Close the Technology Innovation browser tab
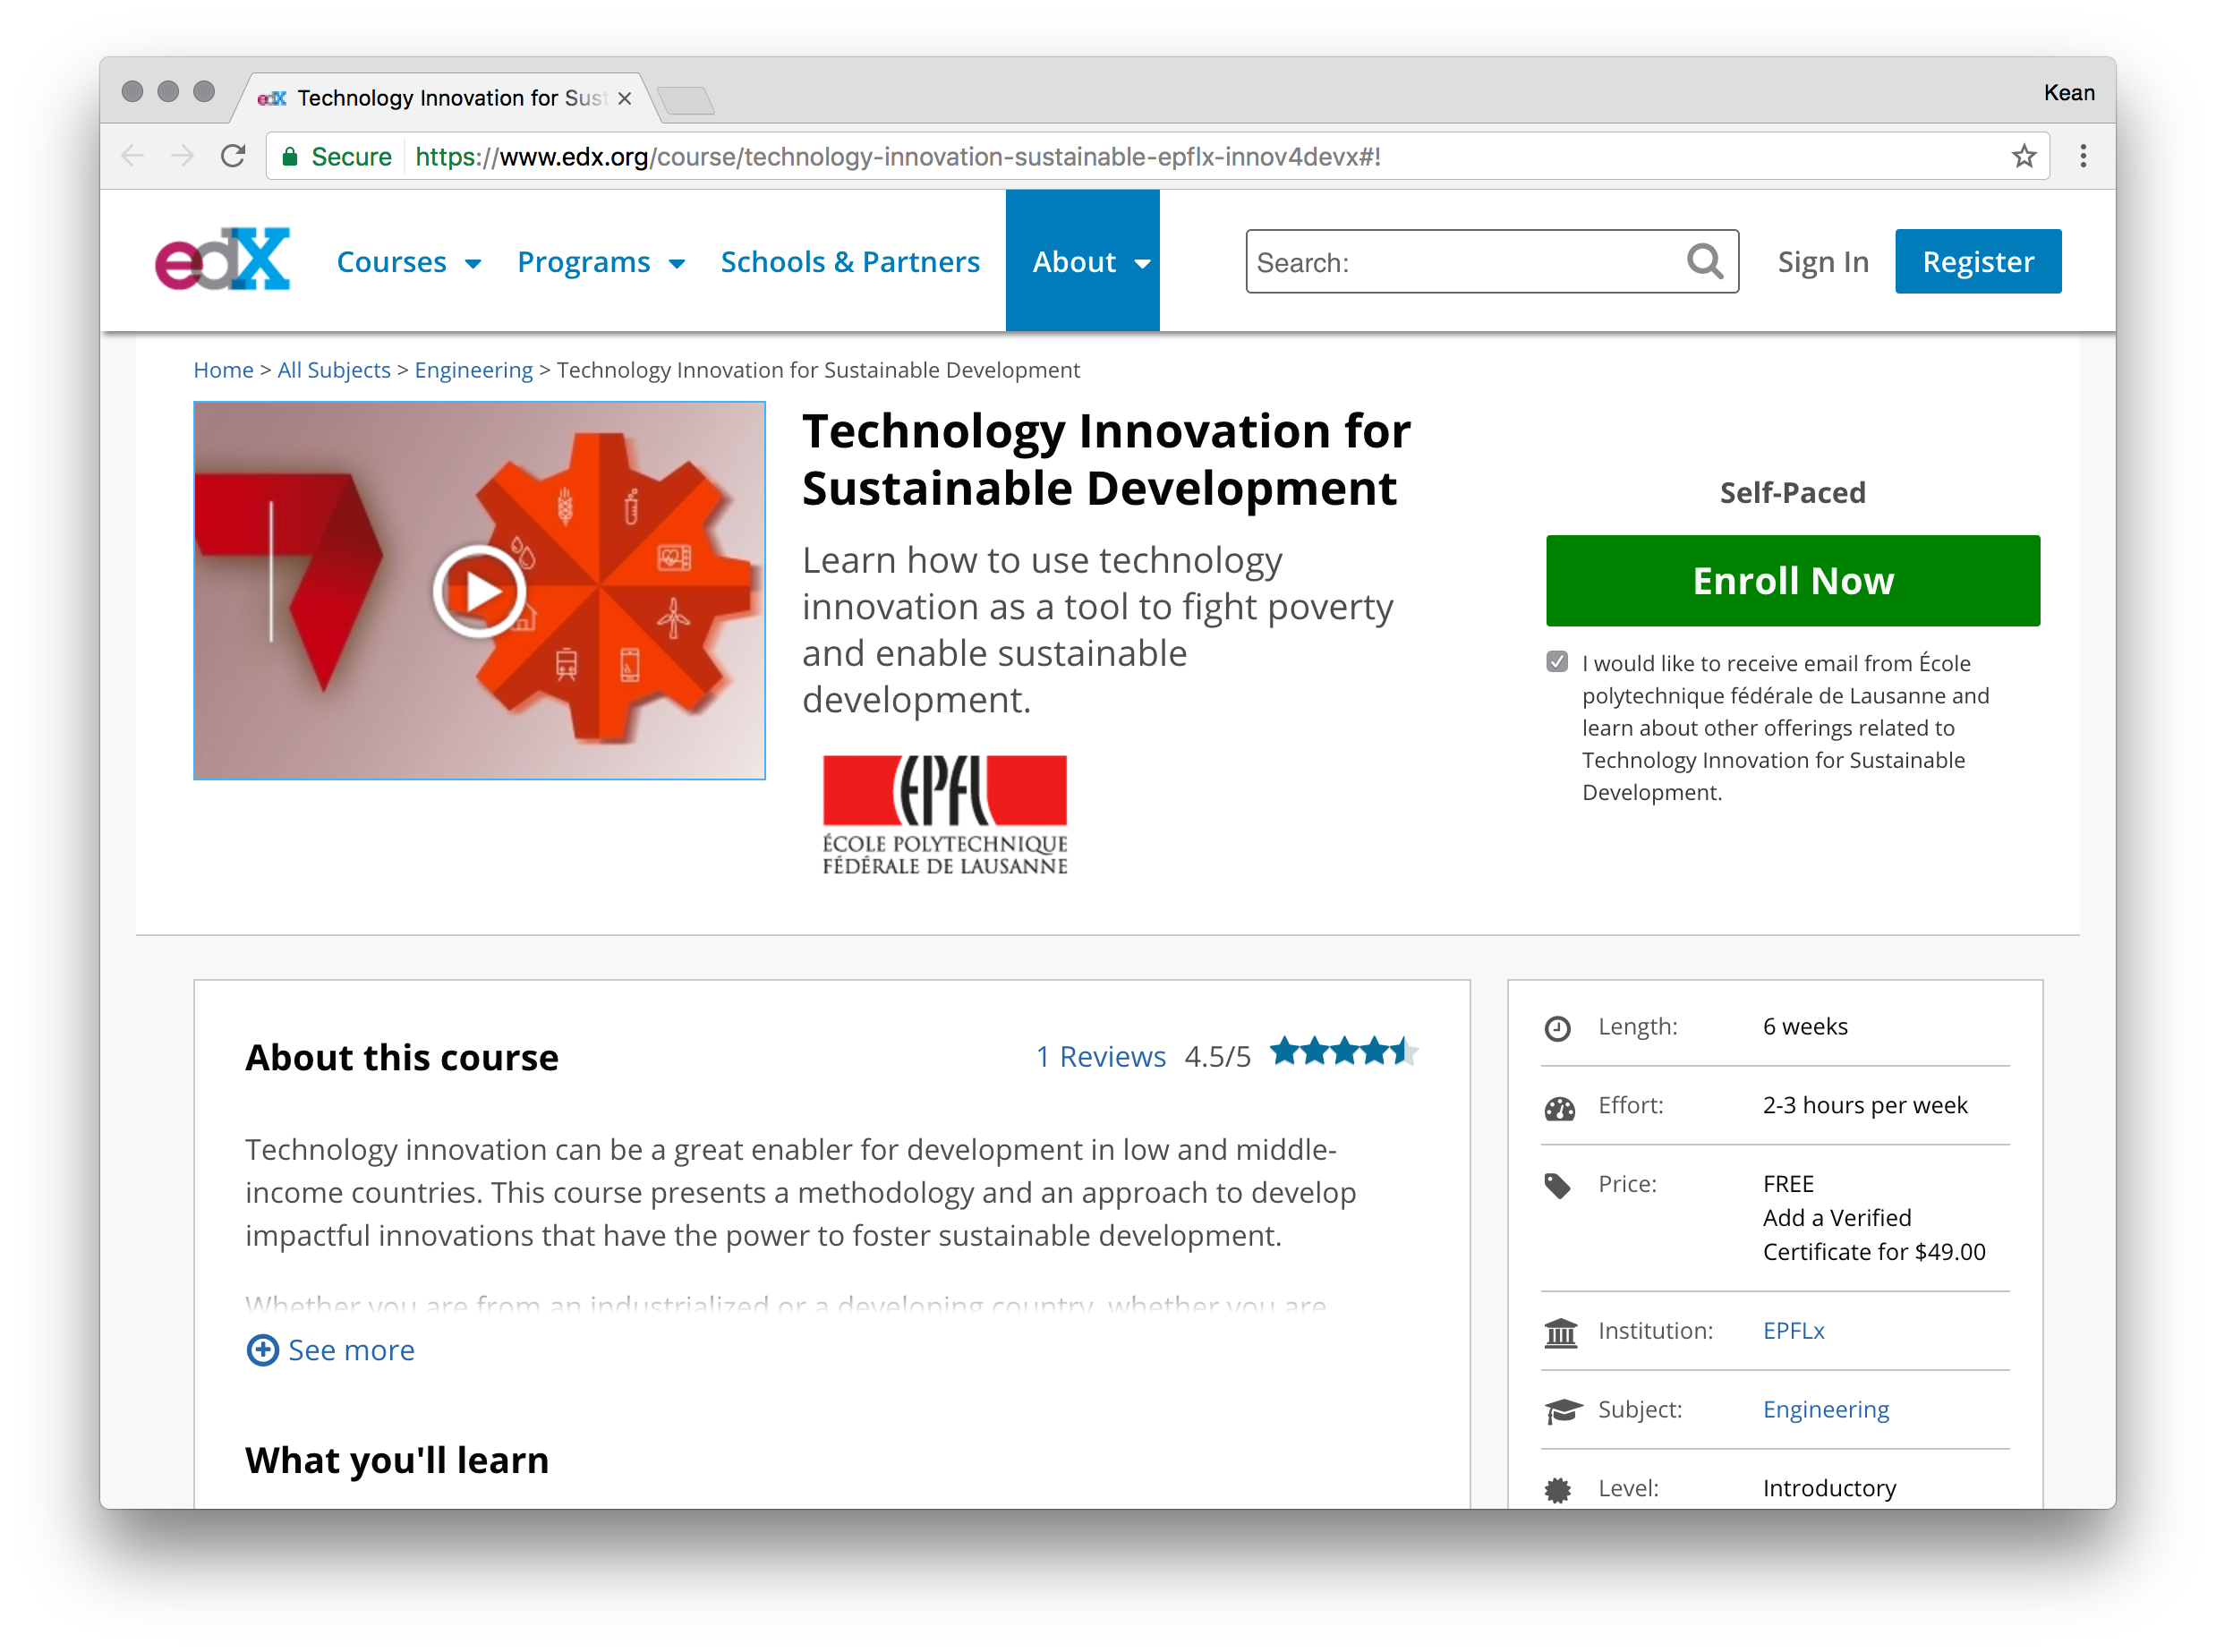Image resolution: width=2216 pixels, height=1652 pixels. tap(624, 98)
